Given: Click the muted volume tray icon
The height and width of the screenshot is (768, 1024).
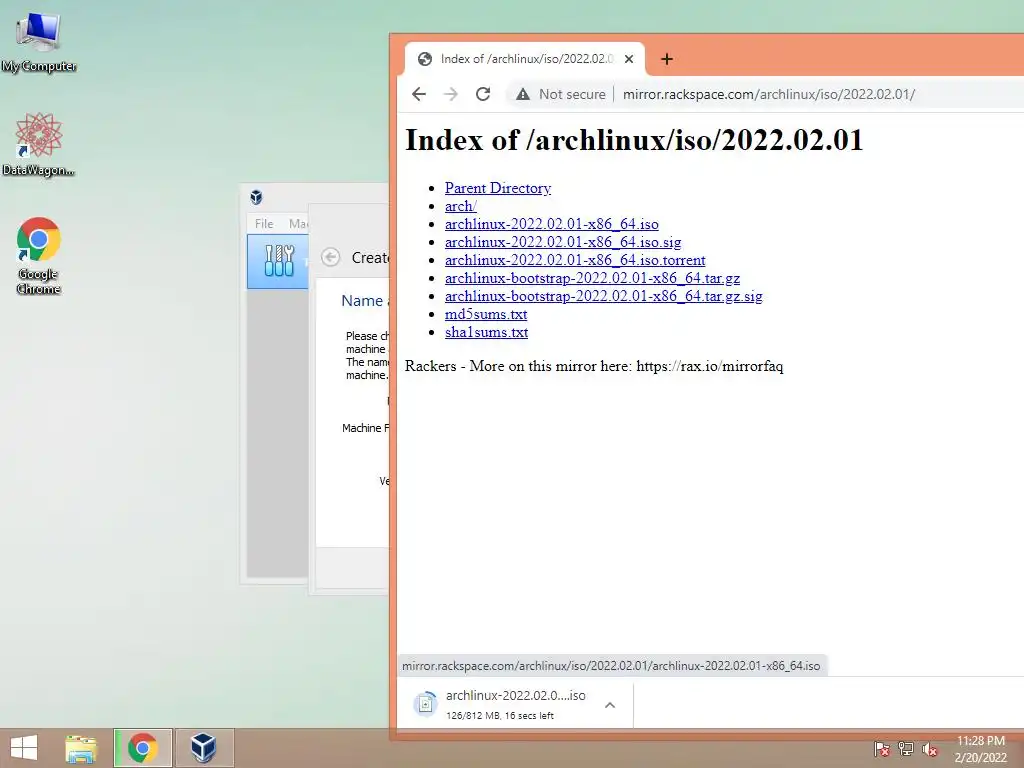Looking at the screenshot, I should click(x=929, y=749).
